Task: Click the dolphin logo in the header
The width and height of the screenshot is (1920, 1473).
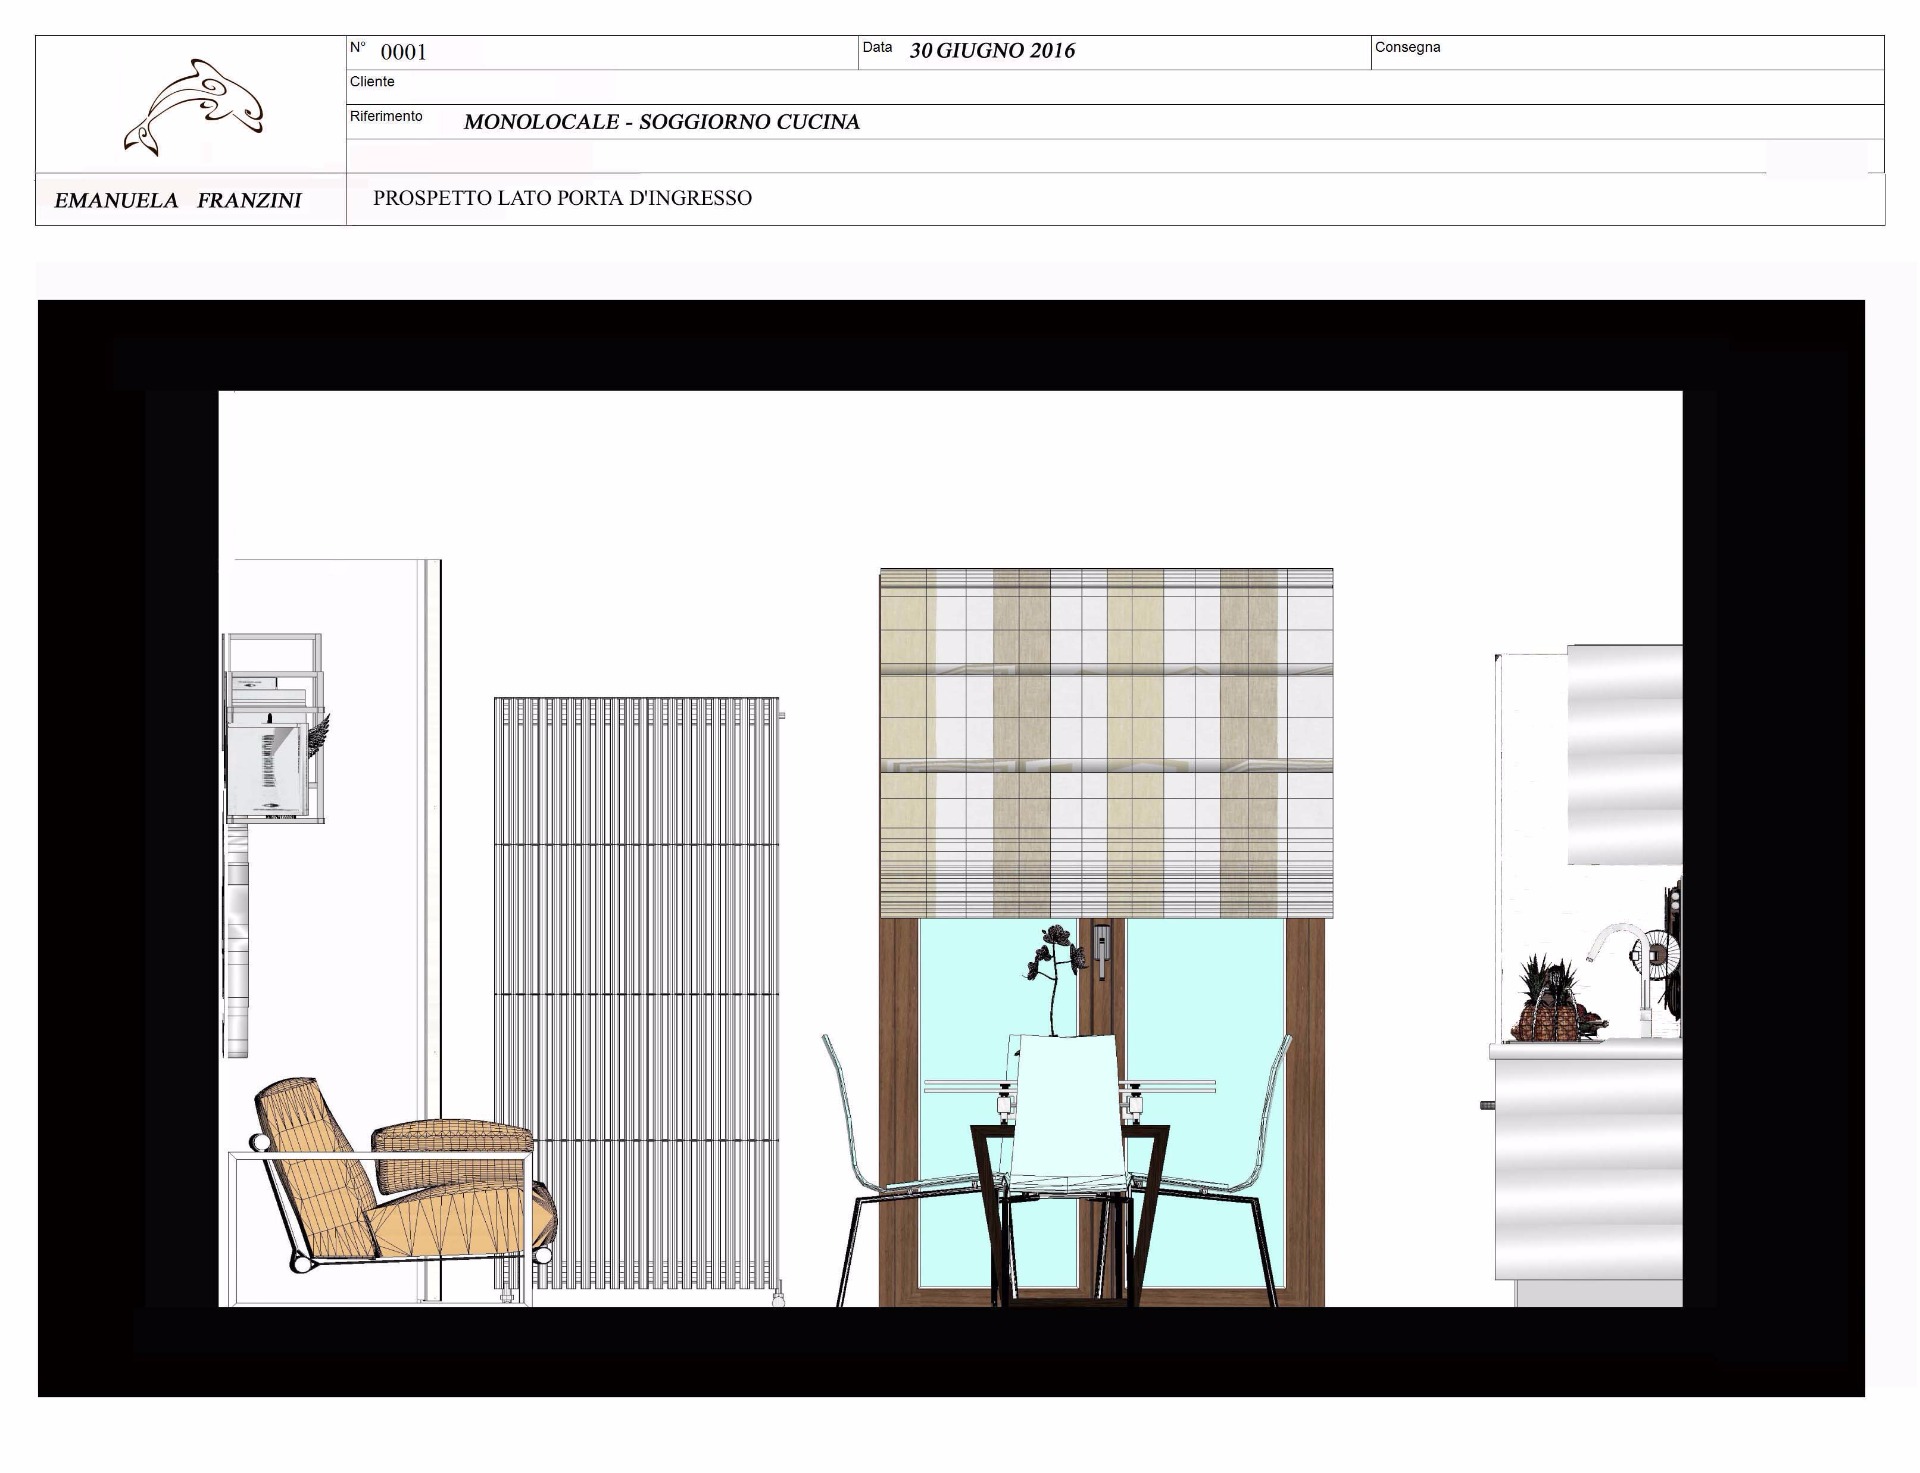Action: pyautogui.click(x=194, y=107)
